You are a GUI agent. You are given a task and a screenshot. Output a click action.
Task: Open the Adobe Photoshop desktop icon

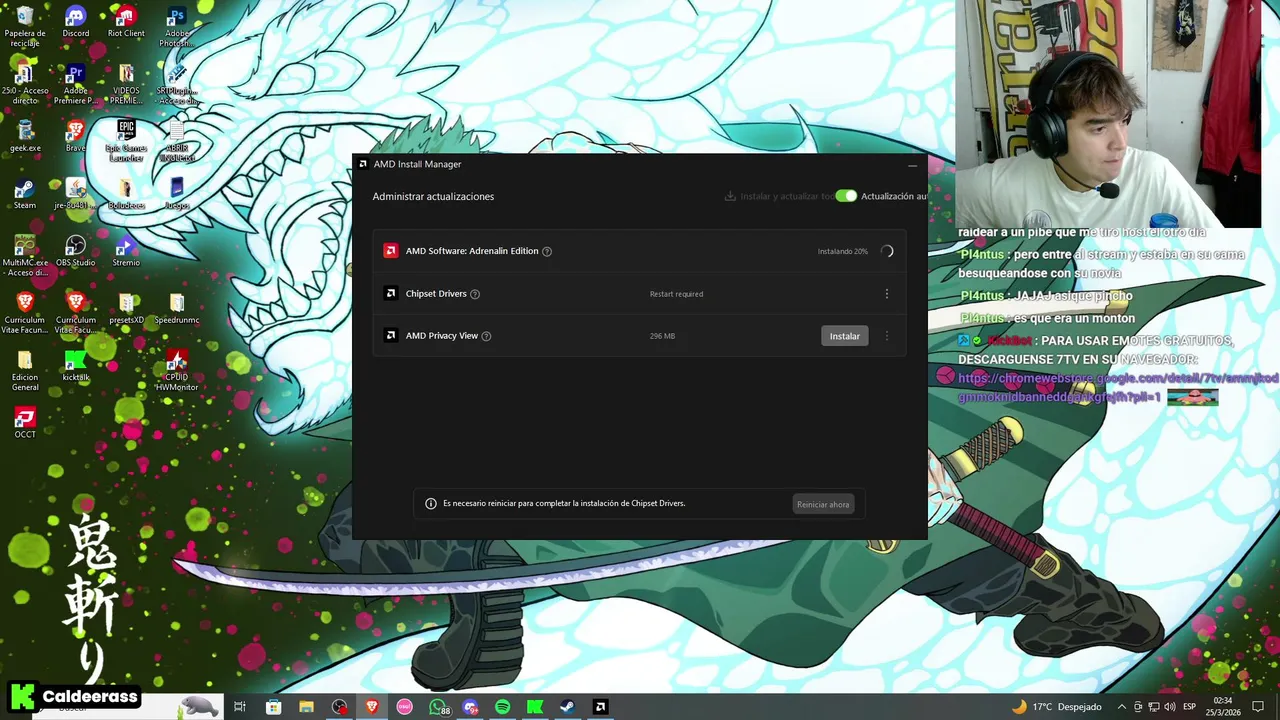[x=176, y=27]
